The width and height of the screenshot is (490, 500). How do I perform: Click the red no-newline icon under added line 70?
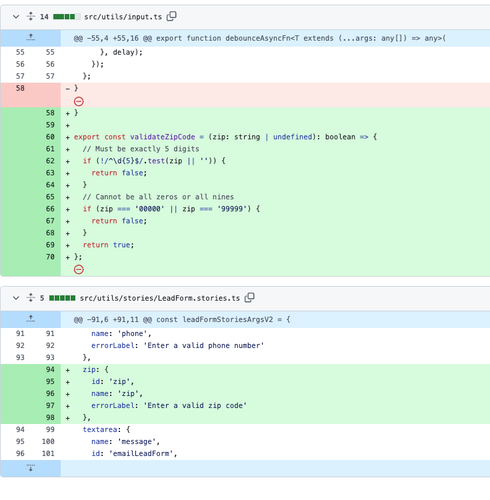pyautogui.click(x=79, y=269)
